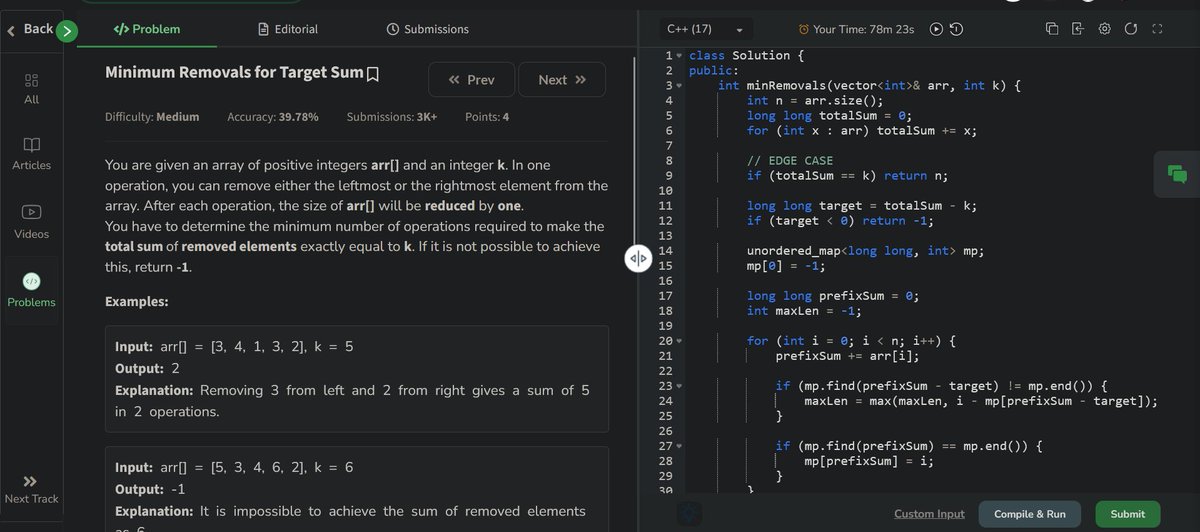Image resolution: width=1200 pixels, height=532 pixels.
Task: Click the alarm clock timer icon
Action: click(x=804, y=29)
